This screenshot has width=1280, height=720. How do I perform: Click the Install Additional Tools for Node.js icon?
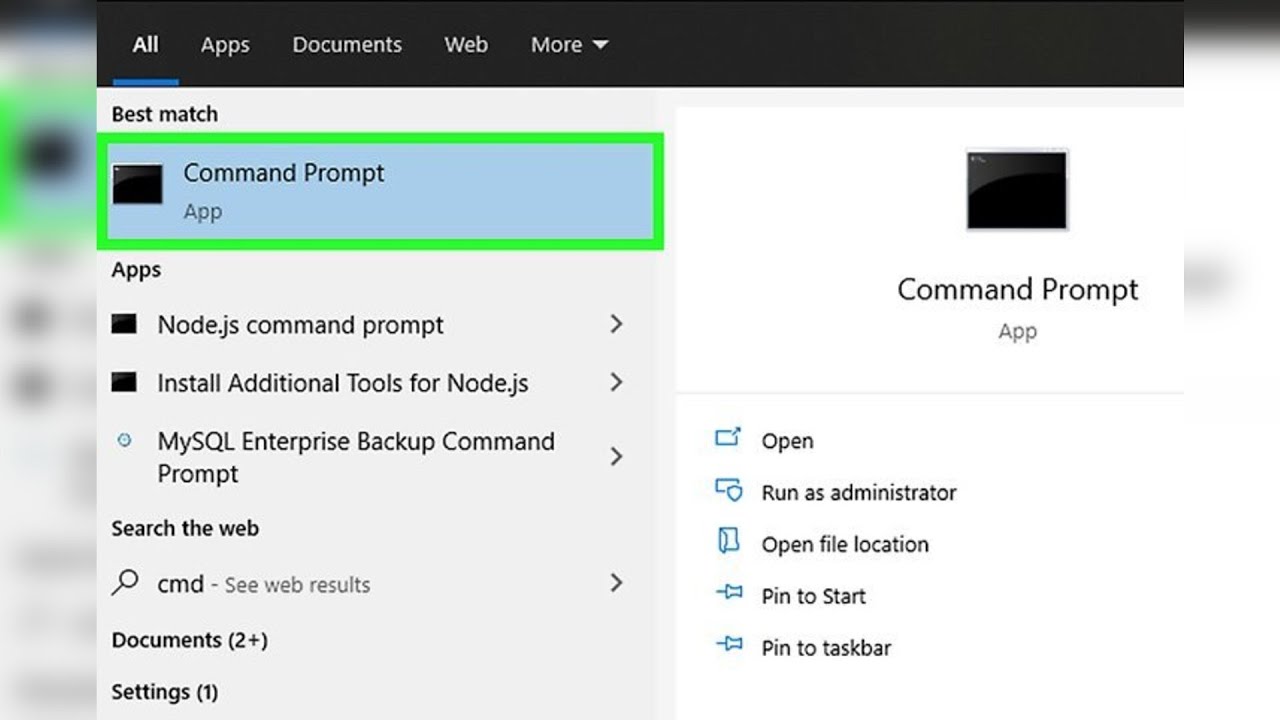[124, 382]
